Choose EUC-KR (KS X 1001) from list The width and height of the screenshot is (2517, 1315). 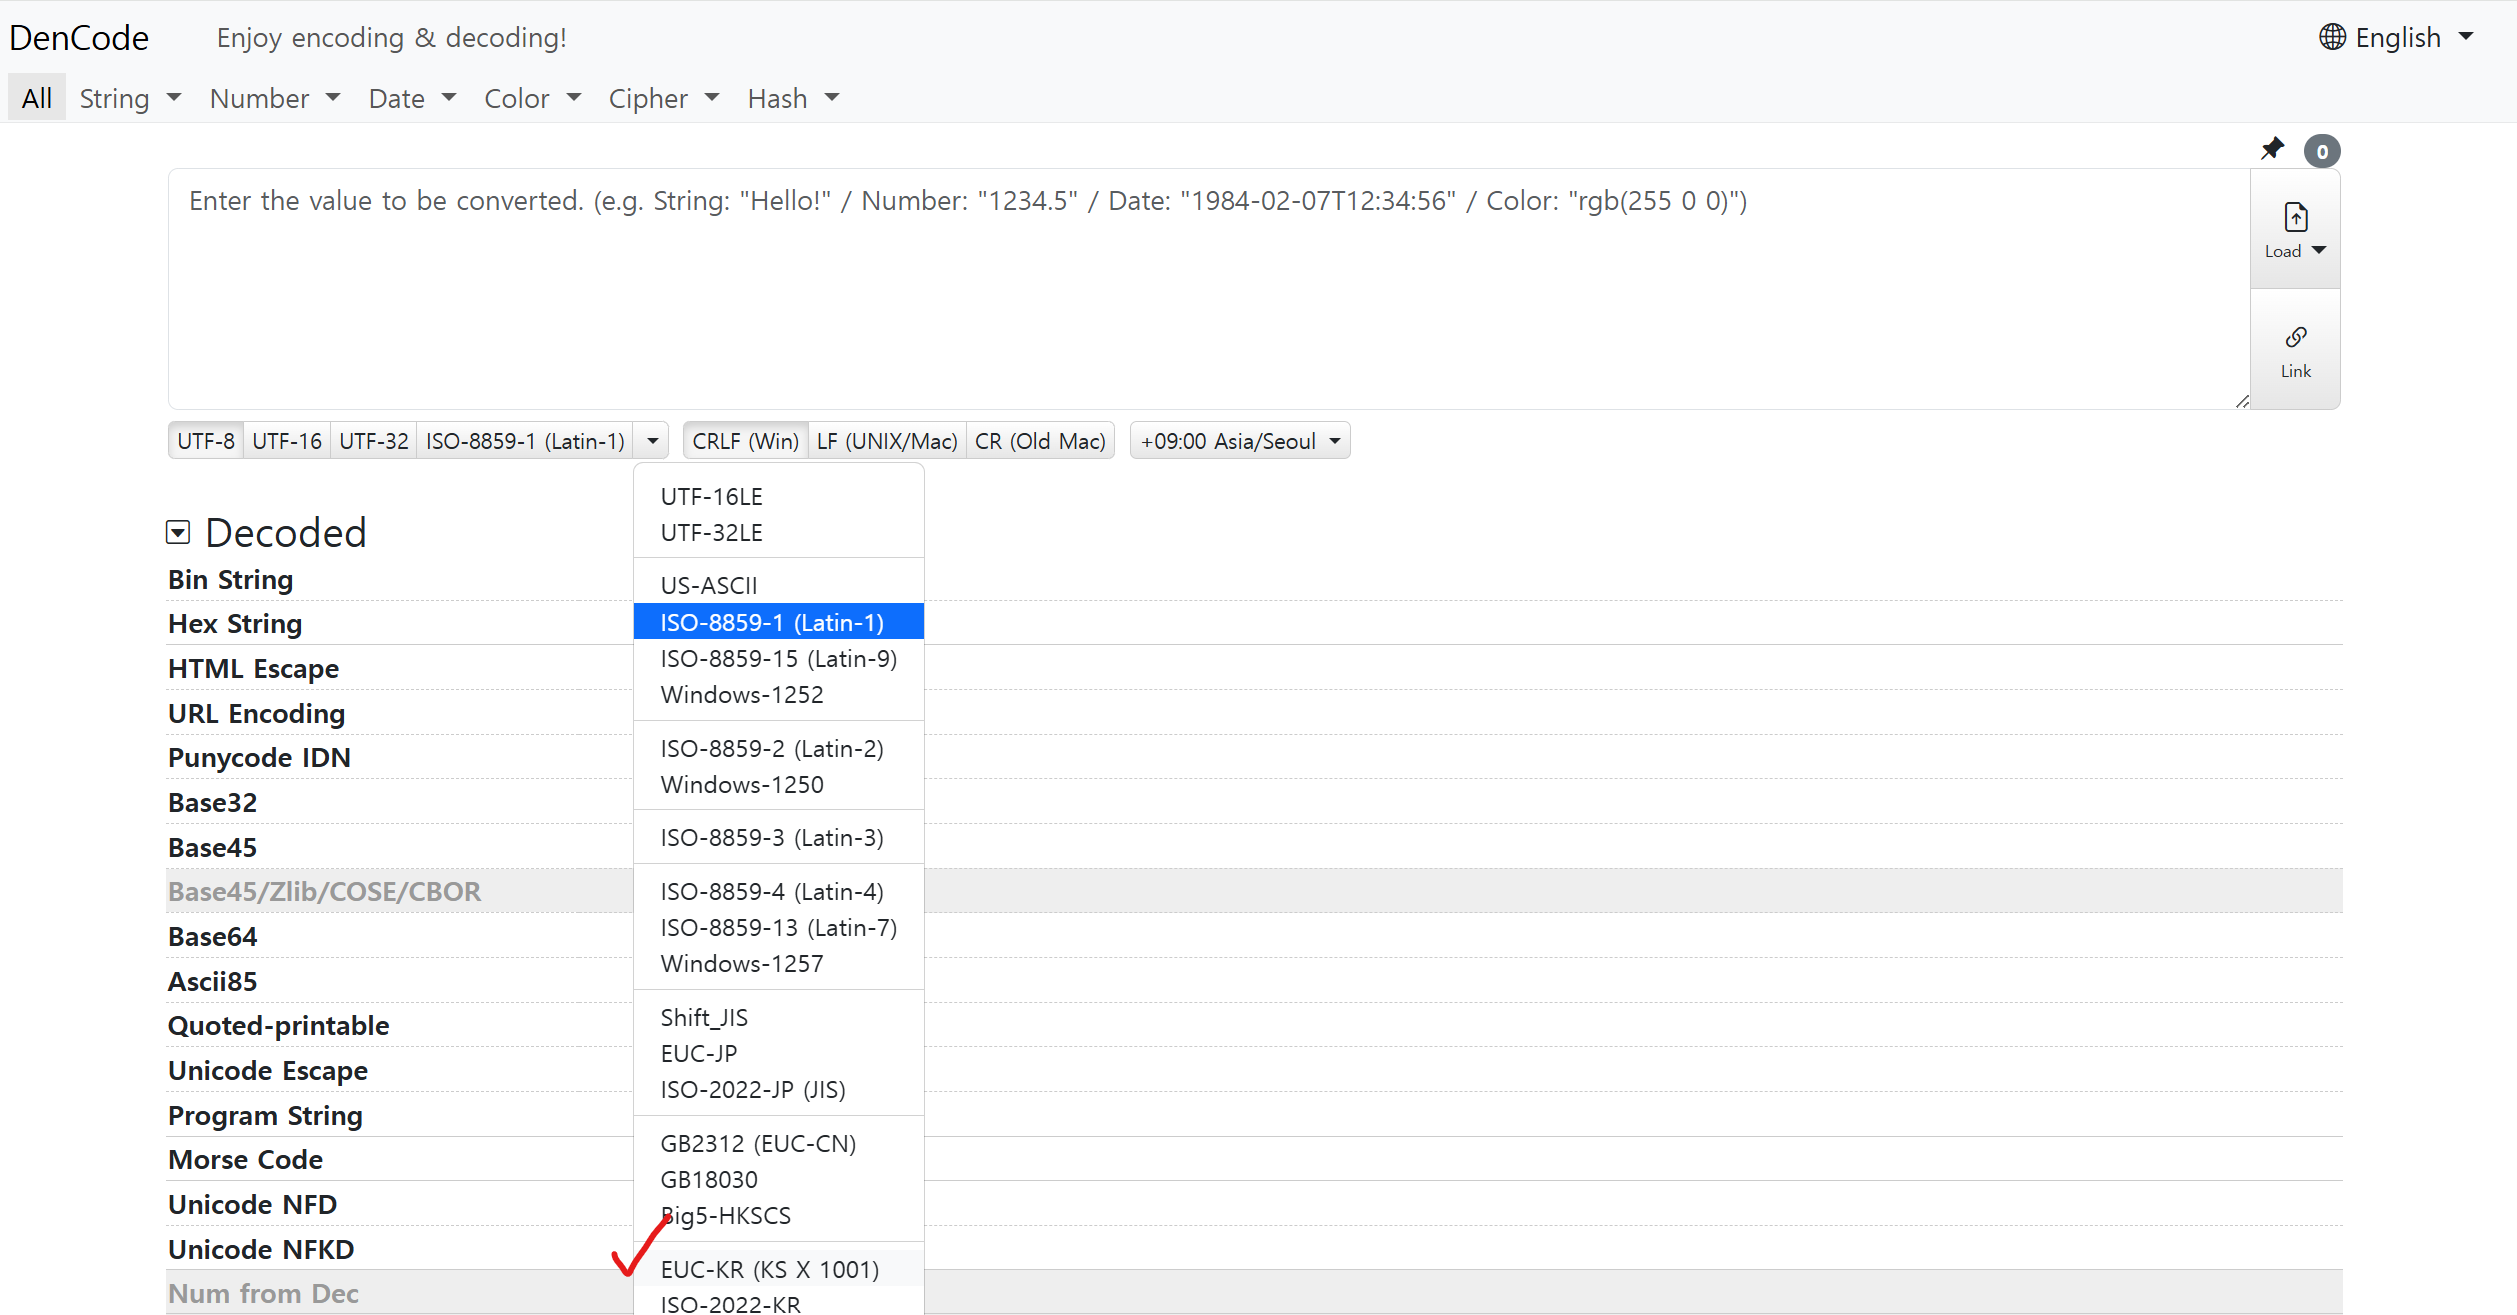769,1269
